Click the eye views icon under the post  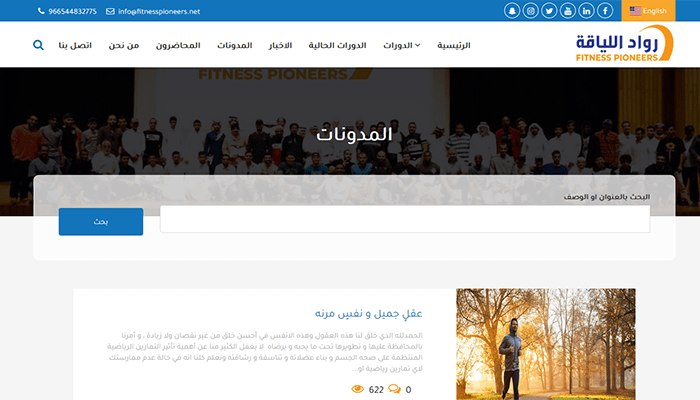[x=358, y=389]
